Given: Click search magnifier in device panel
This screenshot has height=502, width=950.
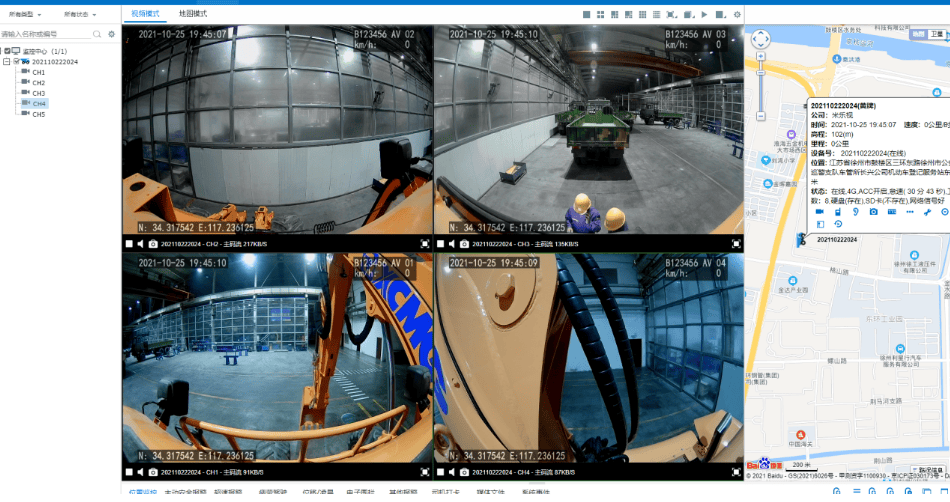Looking at the screenshot, I should [x=97, y=34].
